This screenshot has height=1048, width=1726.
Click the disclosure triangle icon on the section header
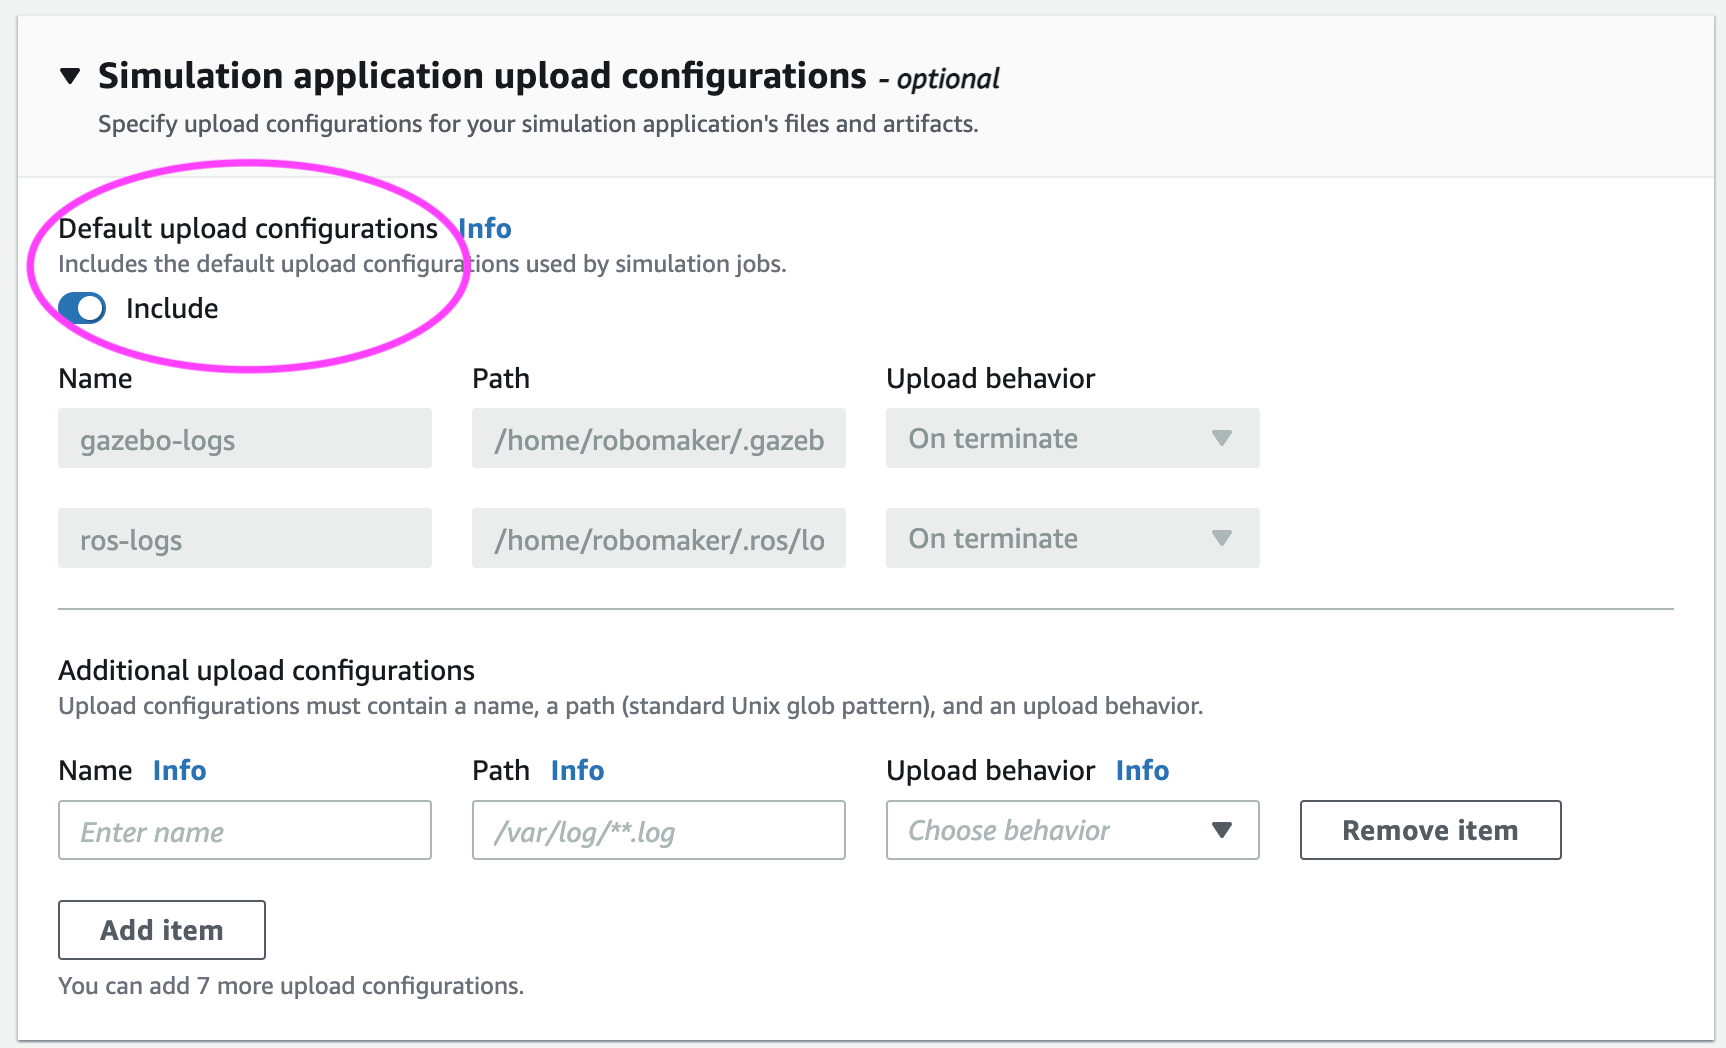[x=70, y=75]
